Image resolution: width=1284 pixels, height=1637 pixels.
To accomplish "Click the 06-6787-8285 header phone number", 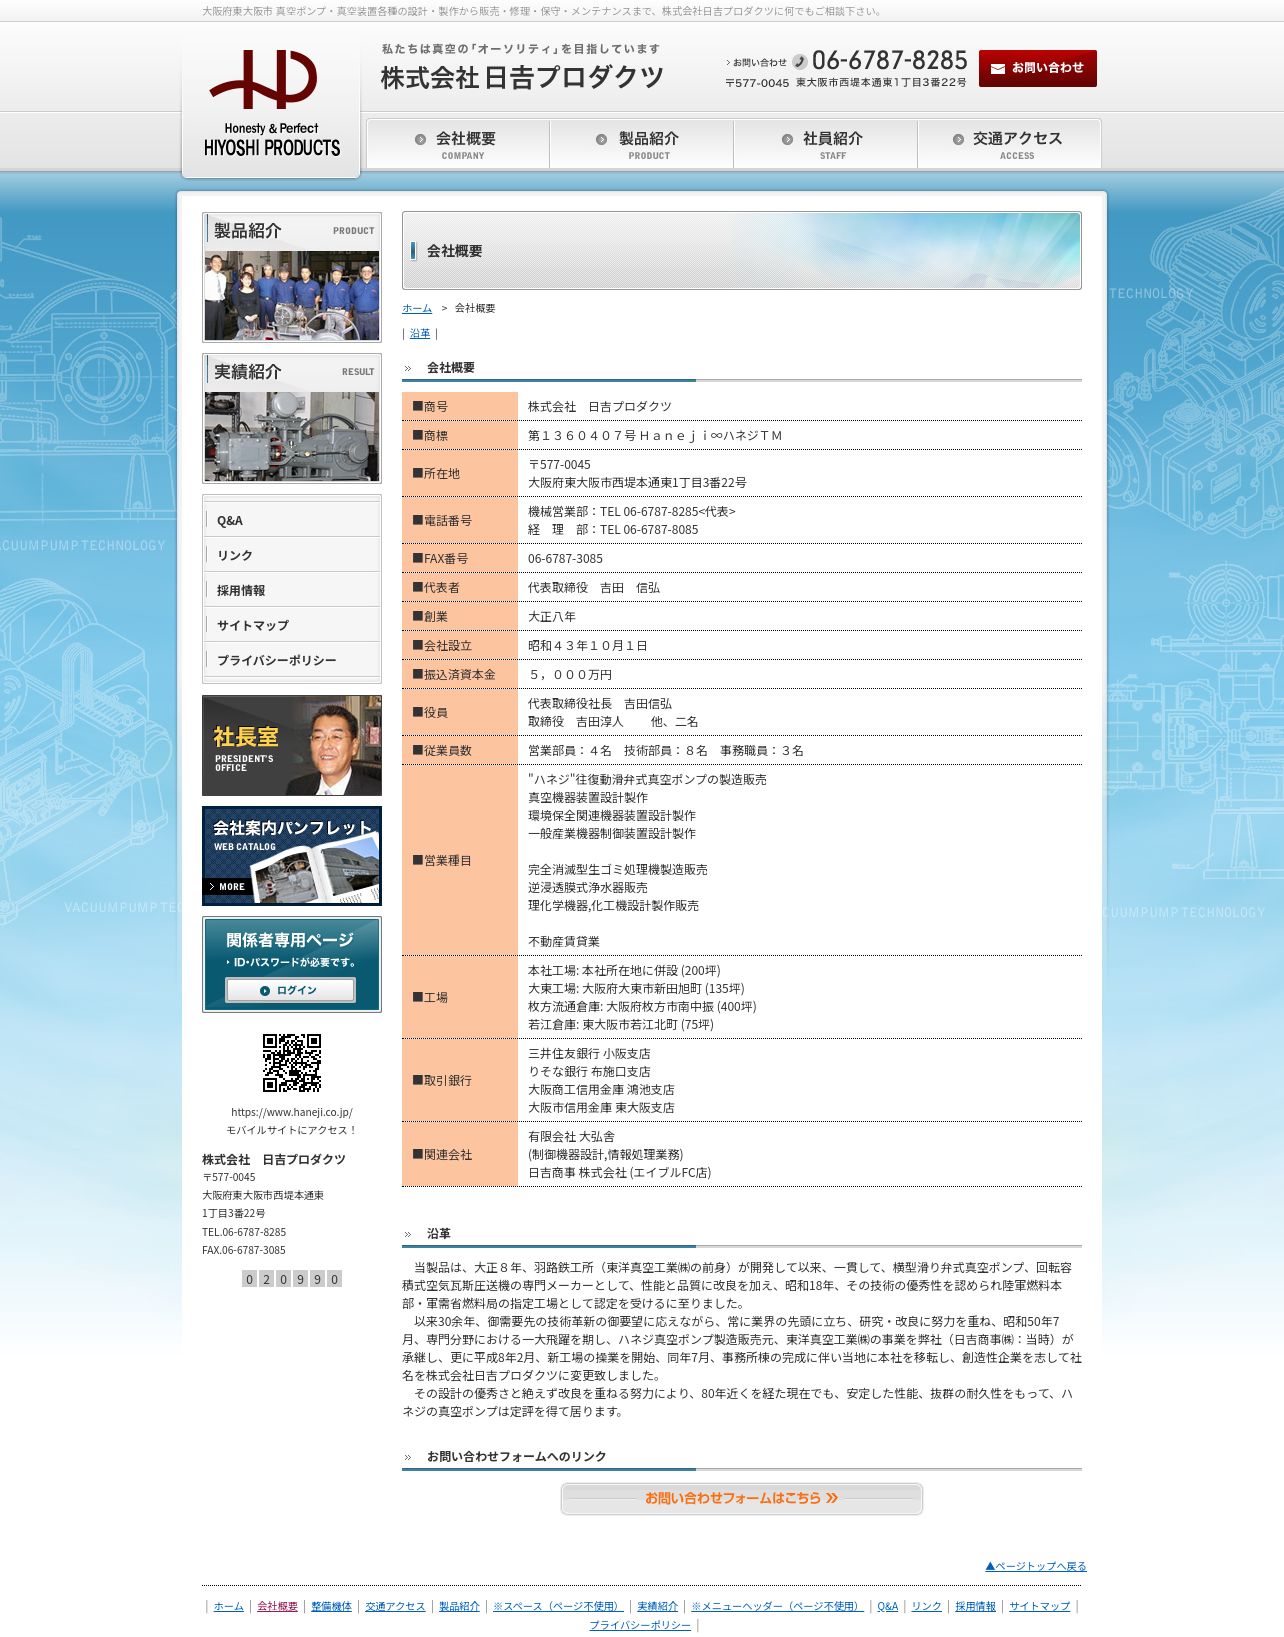I will click(889, 61).
